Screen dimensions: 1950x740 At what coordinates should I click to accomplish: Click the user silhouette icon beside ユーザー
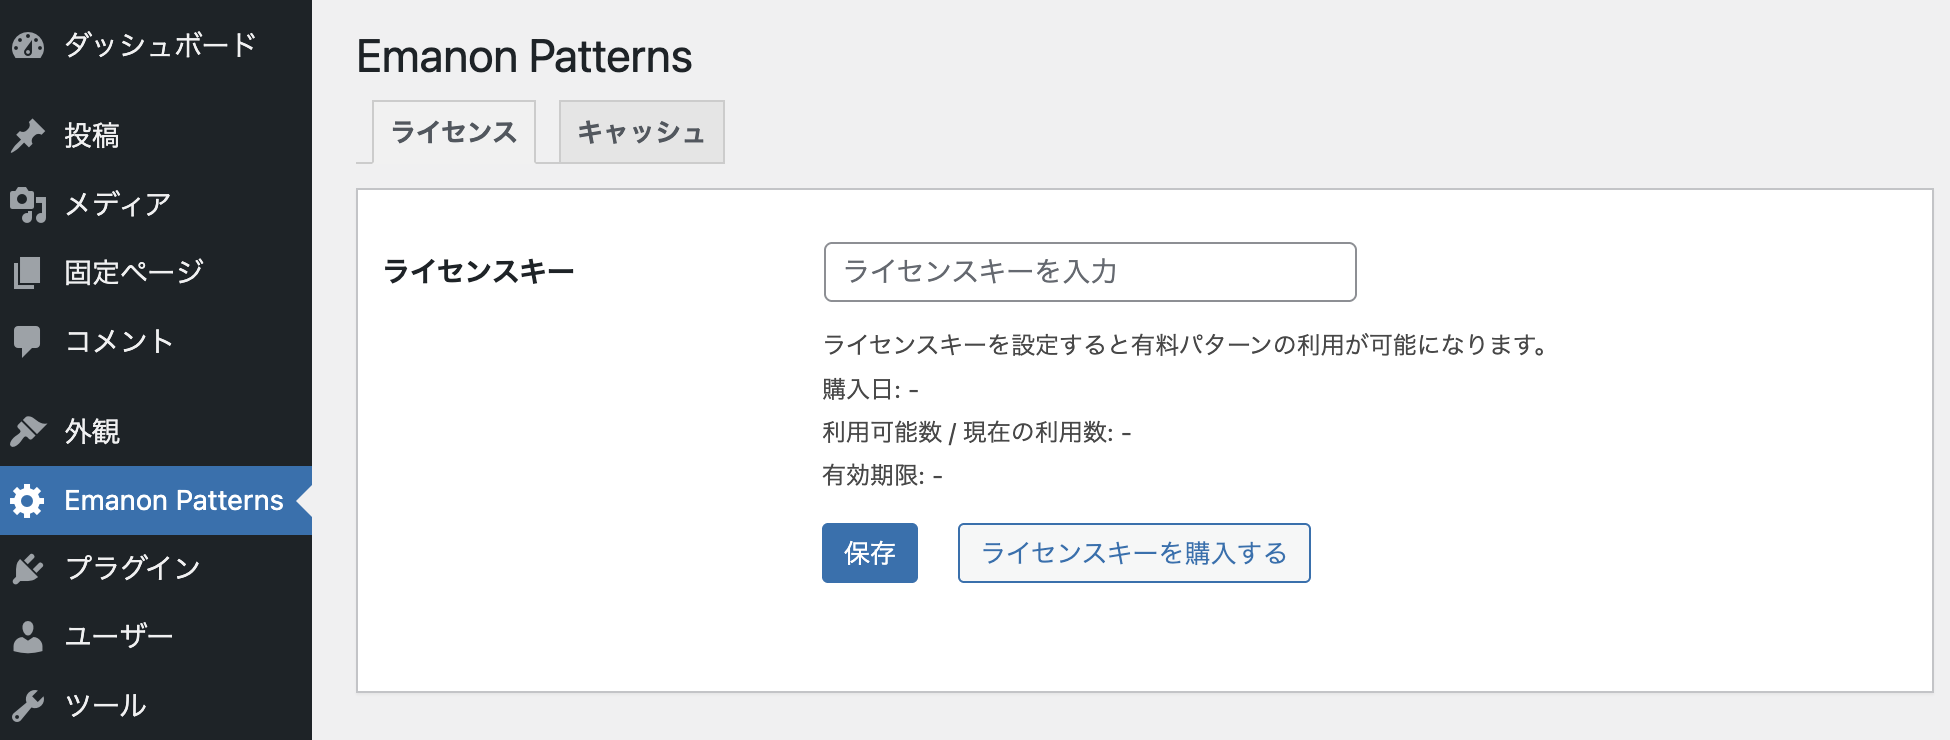pos(28,636)
